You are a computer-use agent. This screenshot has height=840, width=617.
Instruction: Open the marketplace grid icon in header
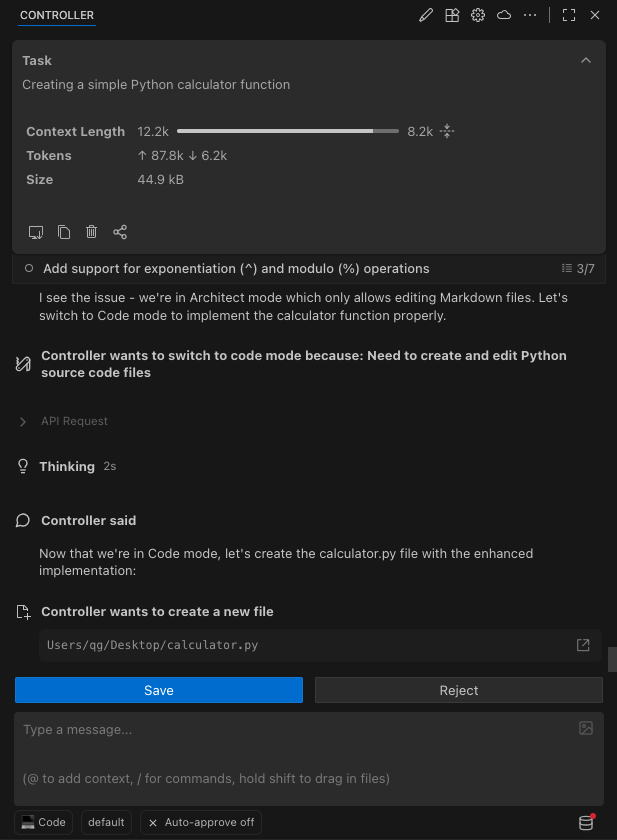tap(452, 15)
